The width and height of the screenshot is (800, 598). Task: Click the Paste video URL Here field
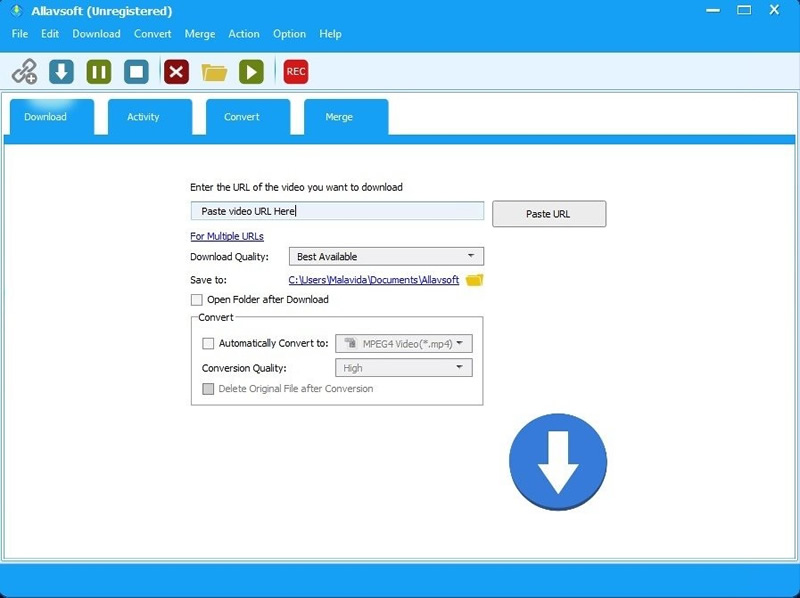[x=337, y=211]
